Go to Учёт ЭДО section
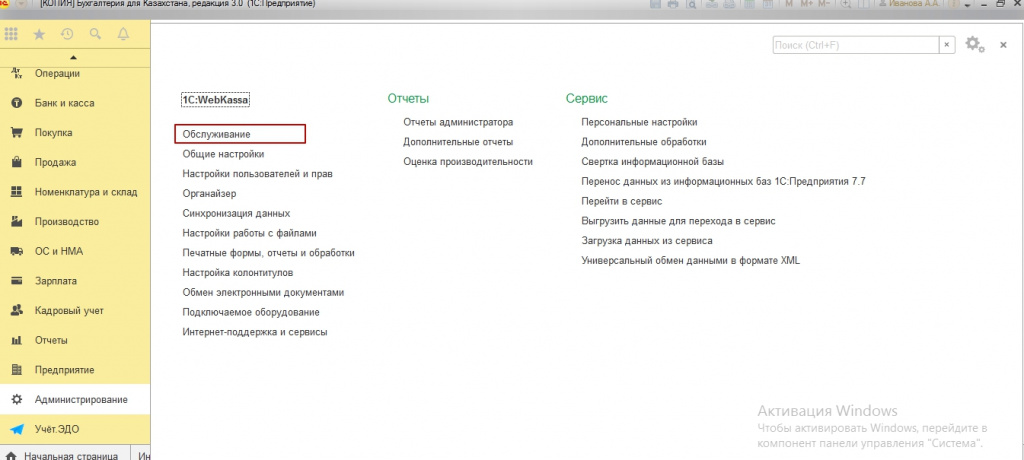Image resolution: width=1024 pixels, height=460 pixels. (58, 430)
